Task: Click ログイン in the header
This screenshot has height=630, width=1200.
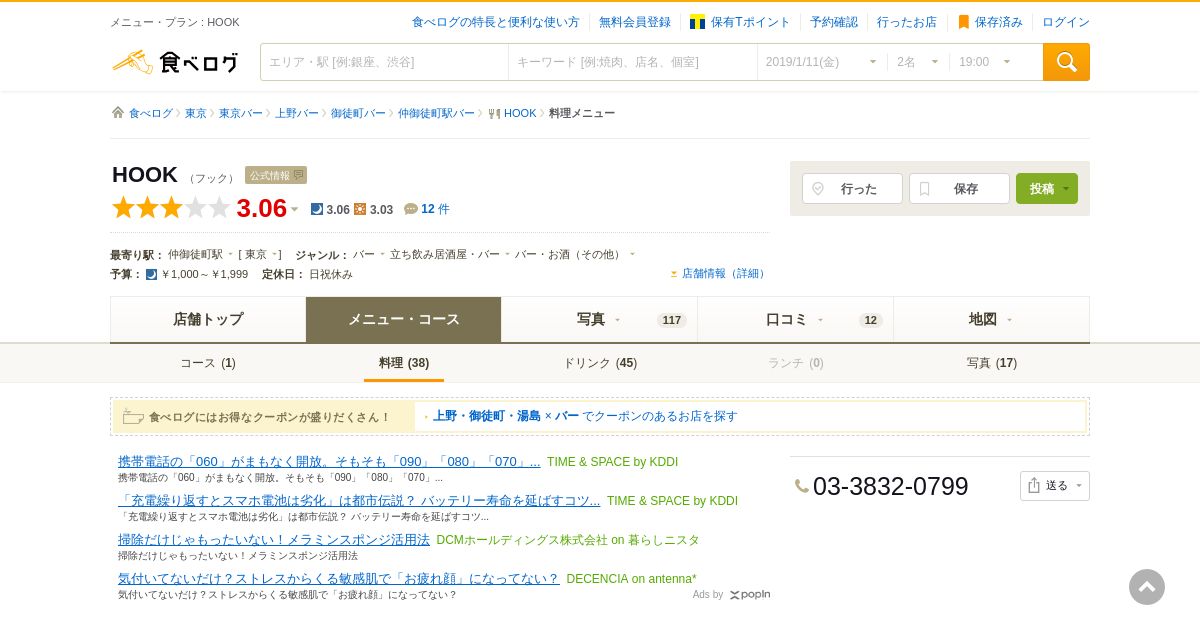Action: point(1066,22)
